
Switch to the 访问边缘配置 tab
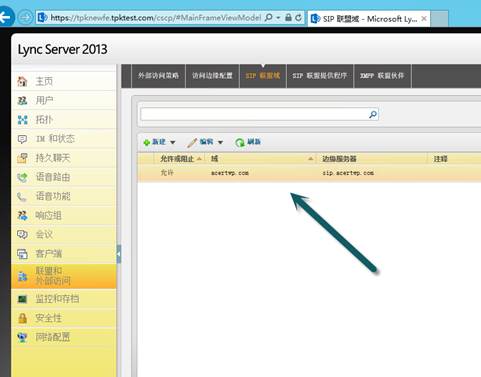212,76
